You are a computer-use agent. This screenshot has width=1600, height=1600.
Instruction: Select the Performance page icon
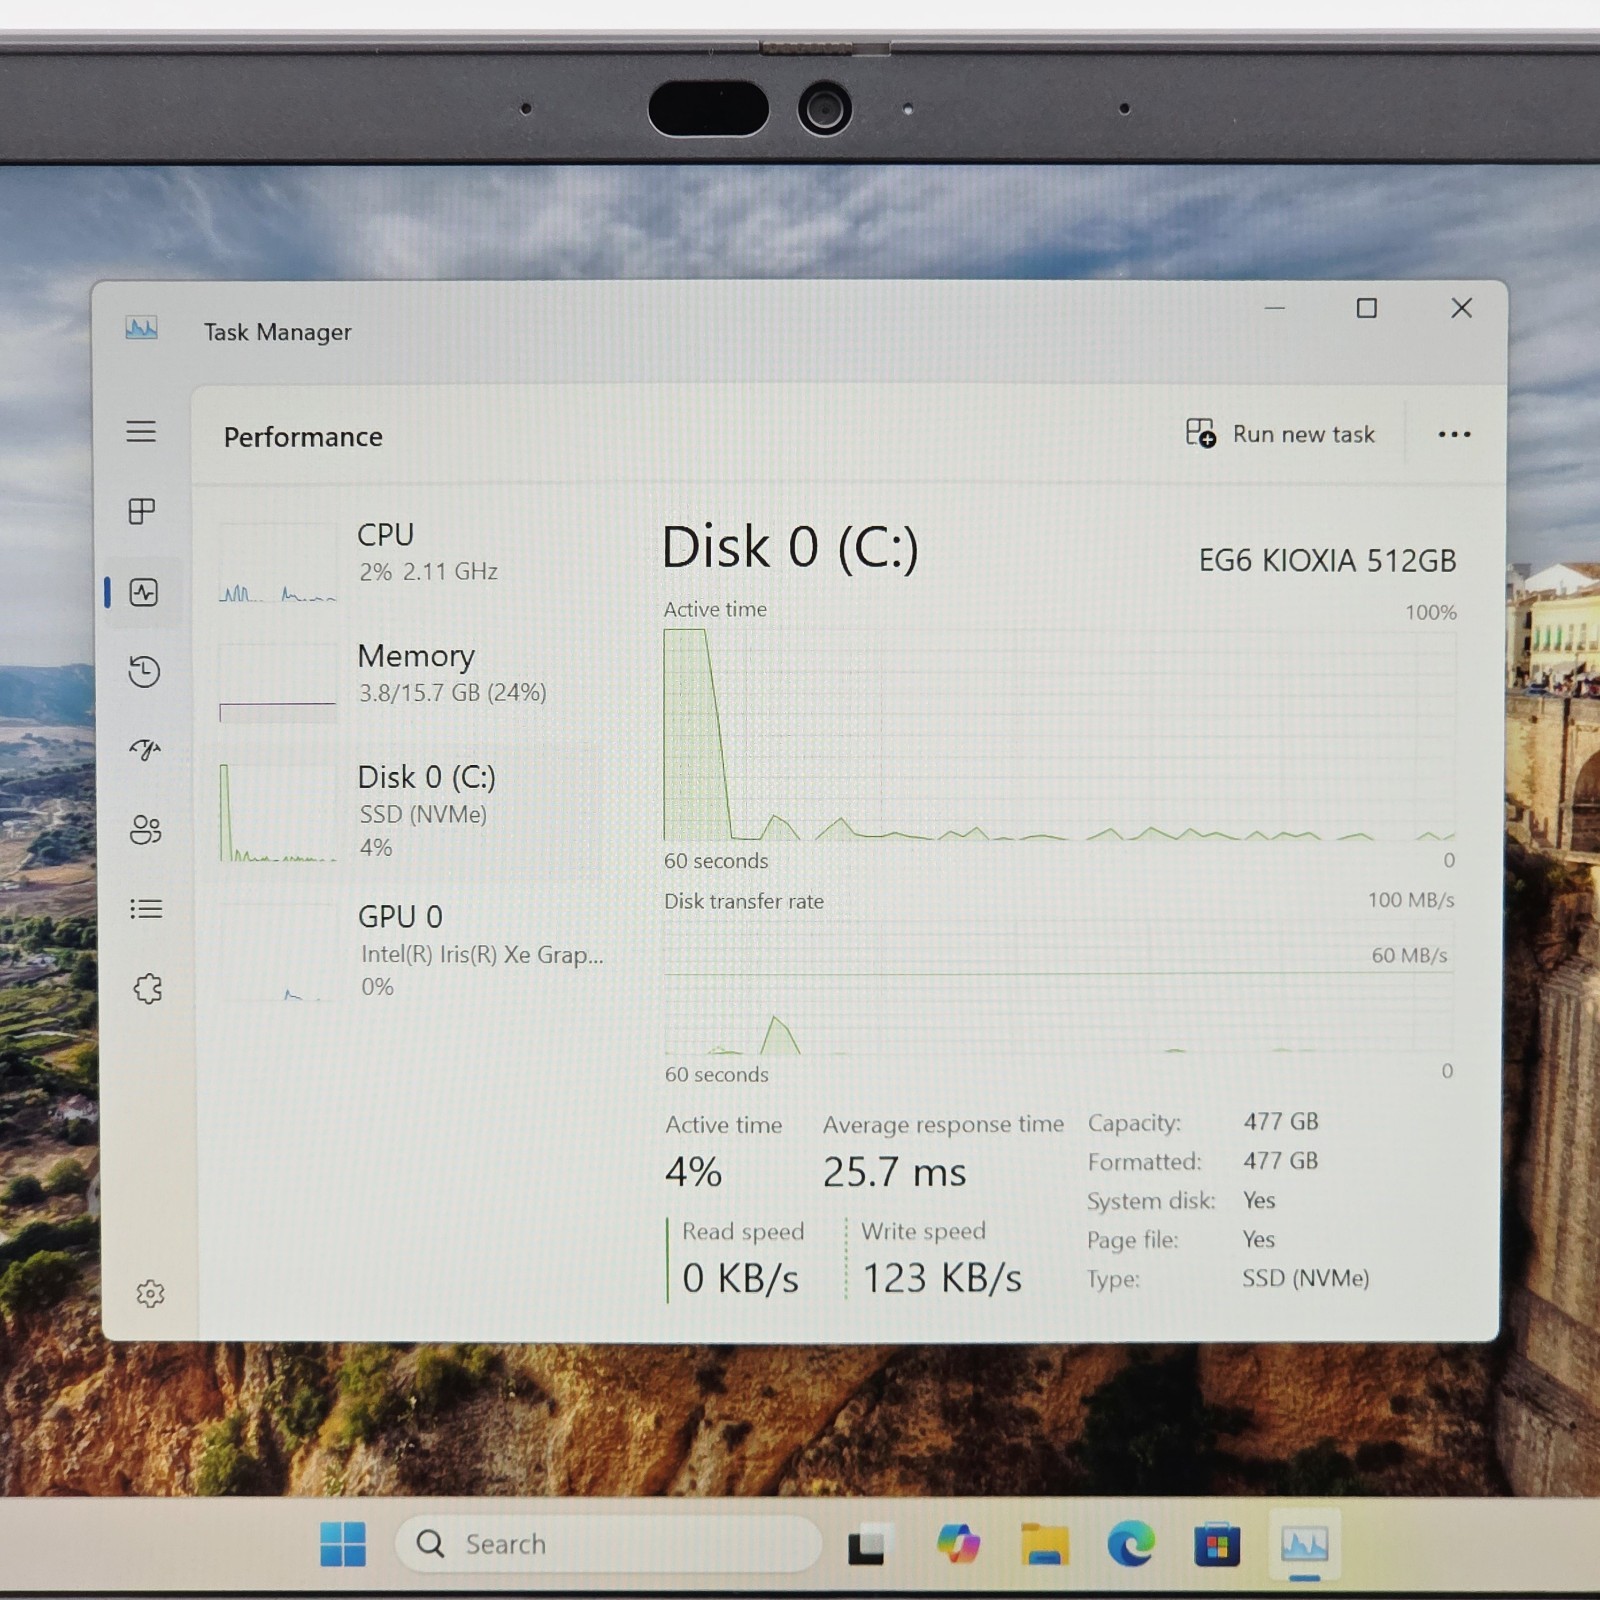(x=144, y=592)
